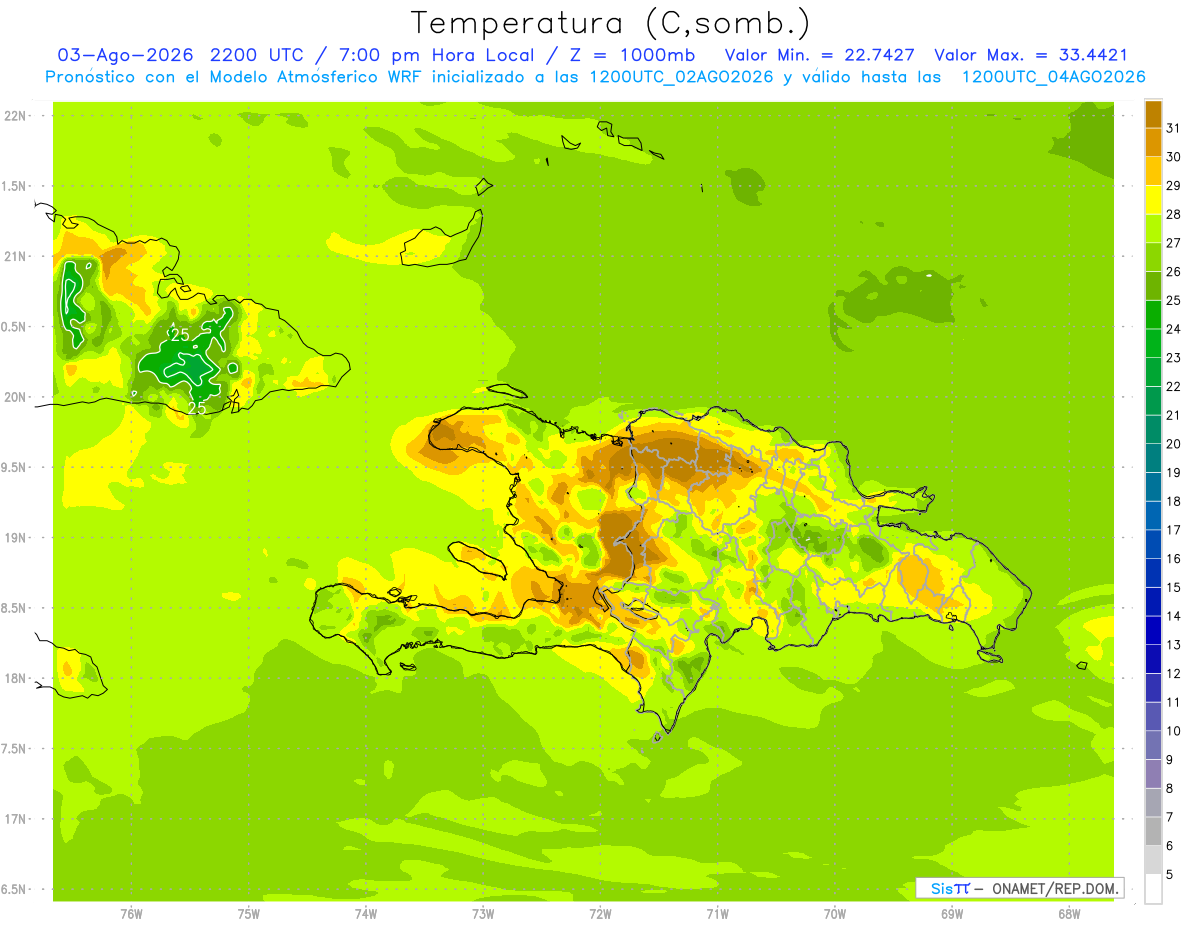This screenshot has width=1200, height=927.
Task: Click latitude label "18N"
Action: point(15,679)
